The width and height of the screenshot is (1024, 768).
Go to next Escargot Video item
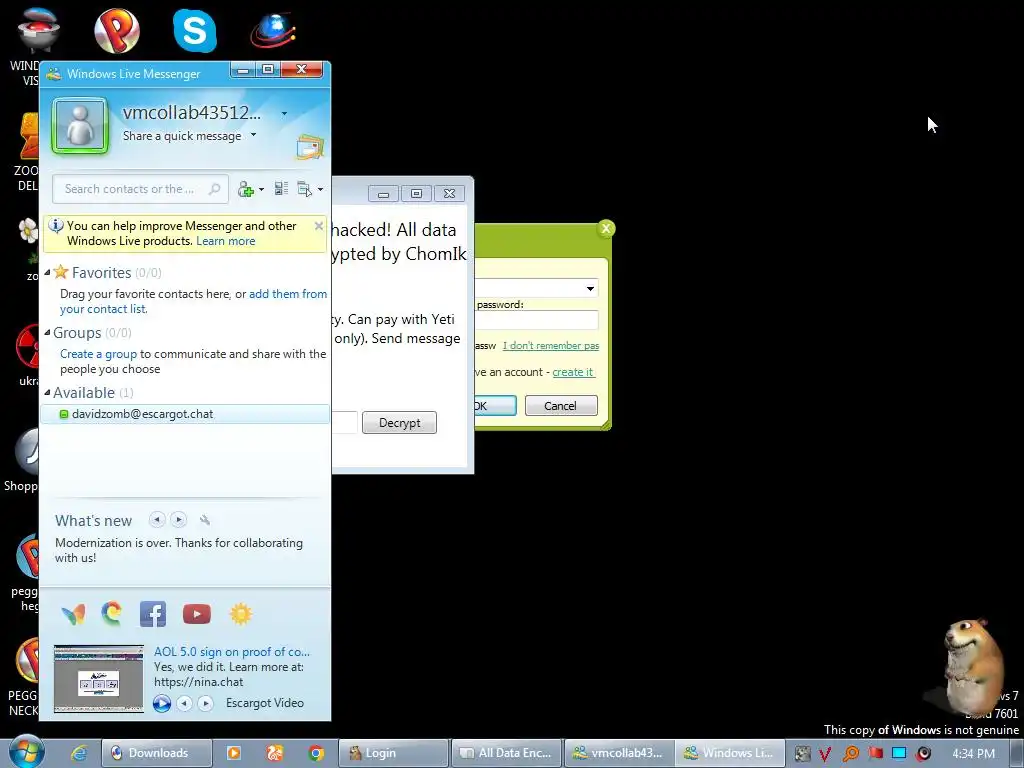206,703
